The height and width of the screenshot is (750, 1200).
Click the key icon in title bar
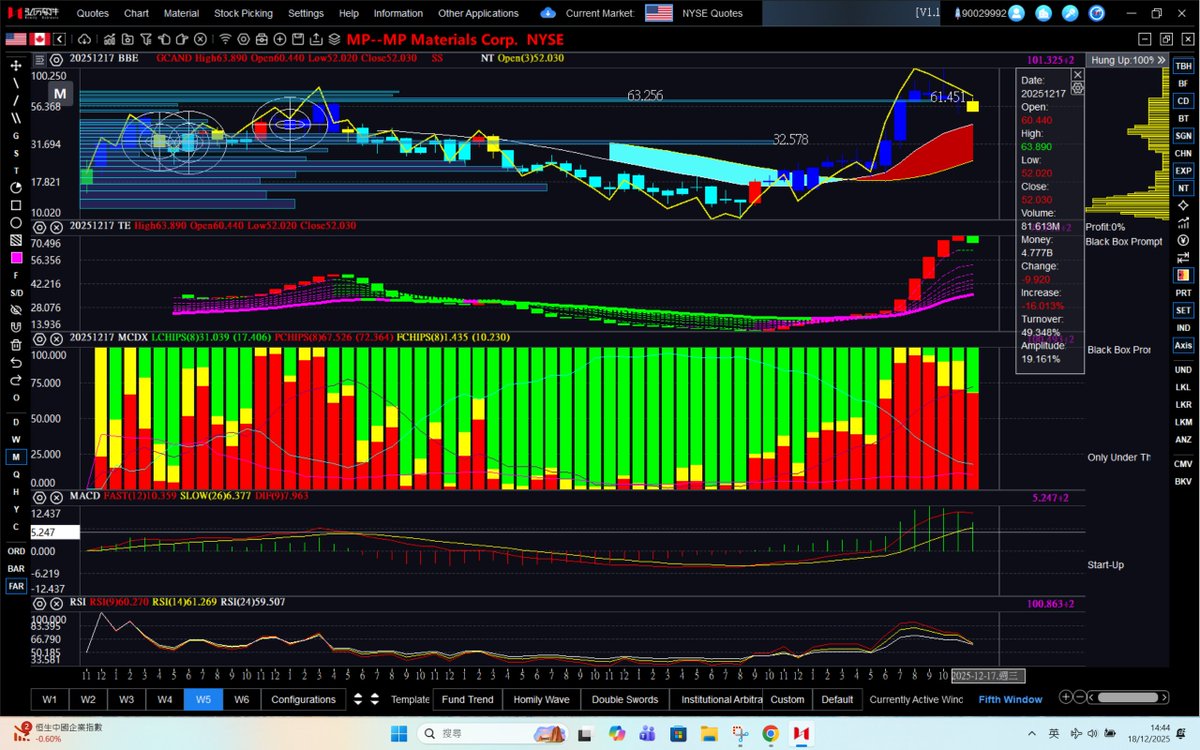(x=1071, y=13)
